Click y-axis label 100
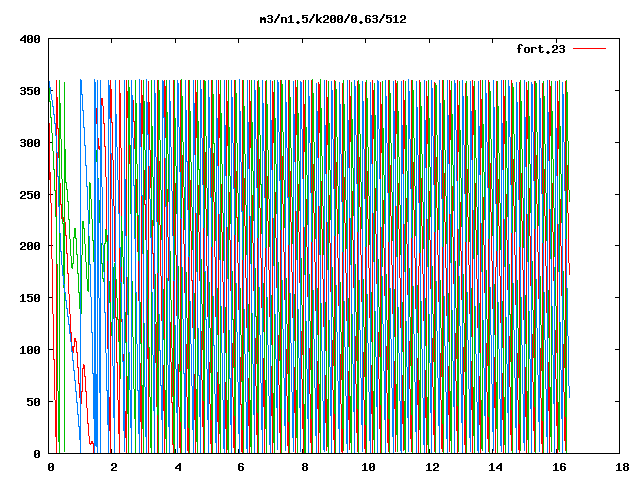Image resolution: width=640 pixels, height=480 pixels. [x=30, y=350]
